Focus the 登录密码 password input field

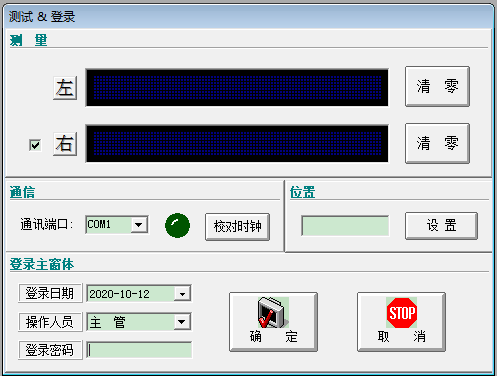pos(139,350)
